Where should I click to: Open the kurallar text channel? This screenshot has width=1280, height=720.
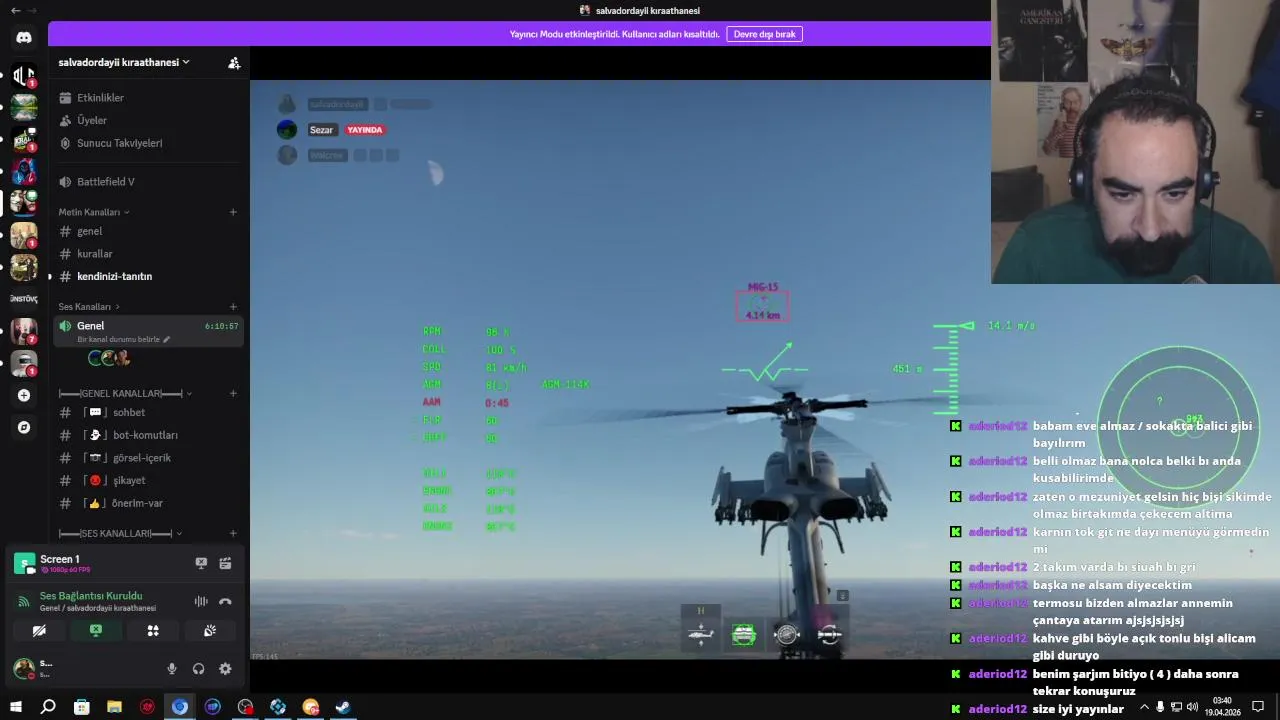tap(148, 254)
